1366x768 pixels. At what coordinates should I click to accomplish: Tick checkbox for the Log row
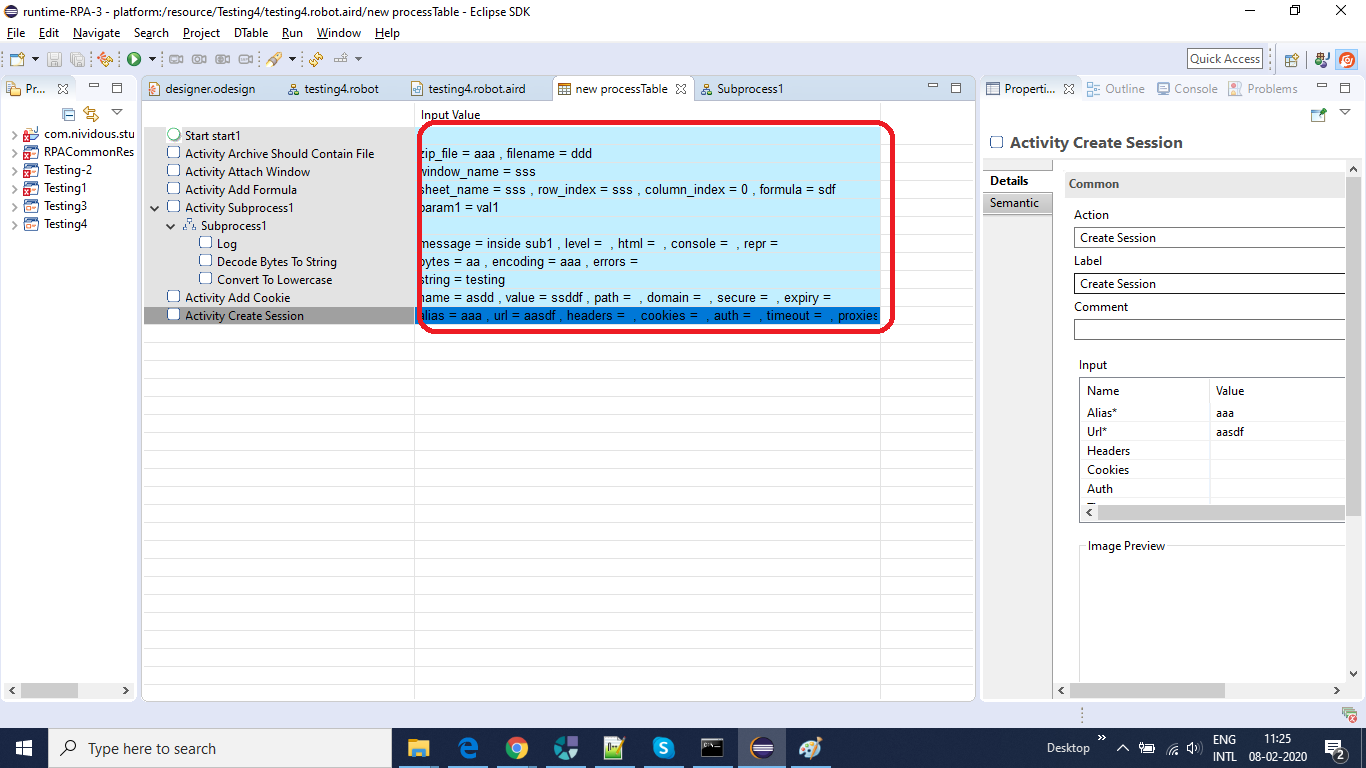point(206,243)
